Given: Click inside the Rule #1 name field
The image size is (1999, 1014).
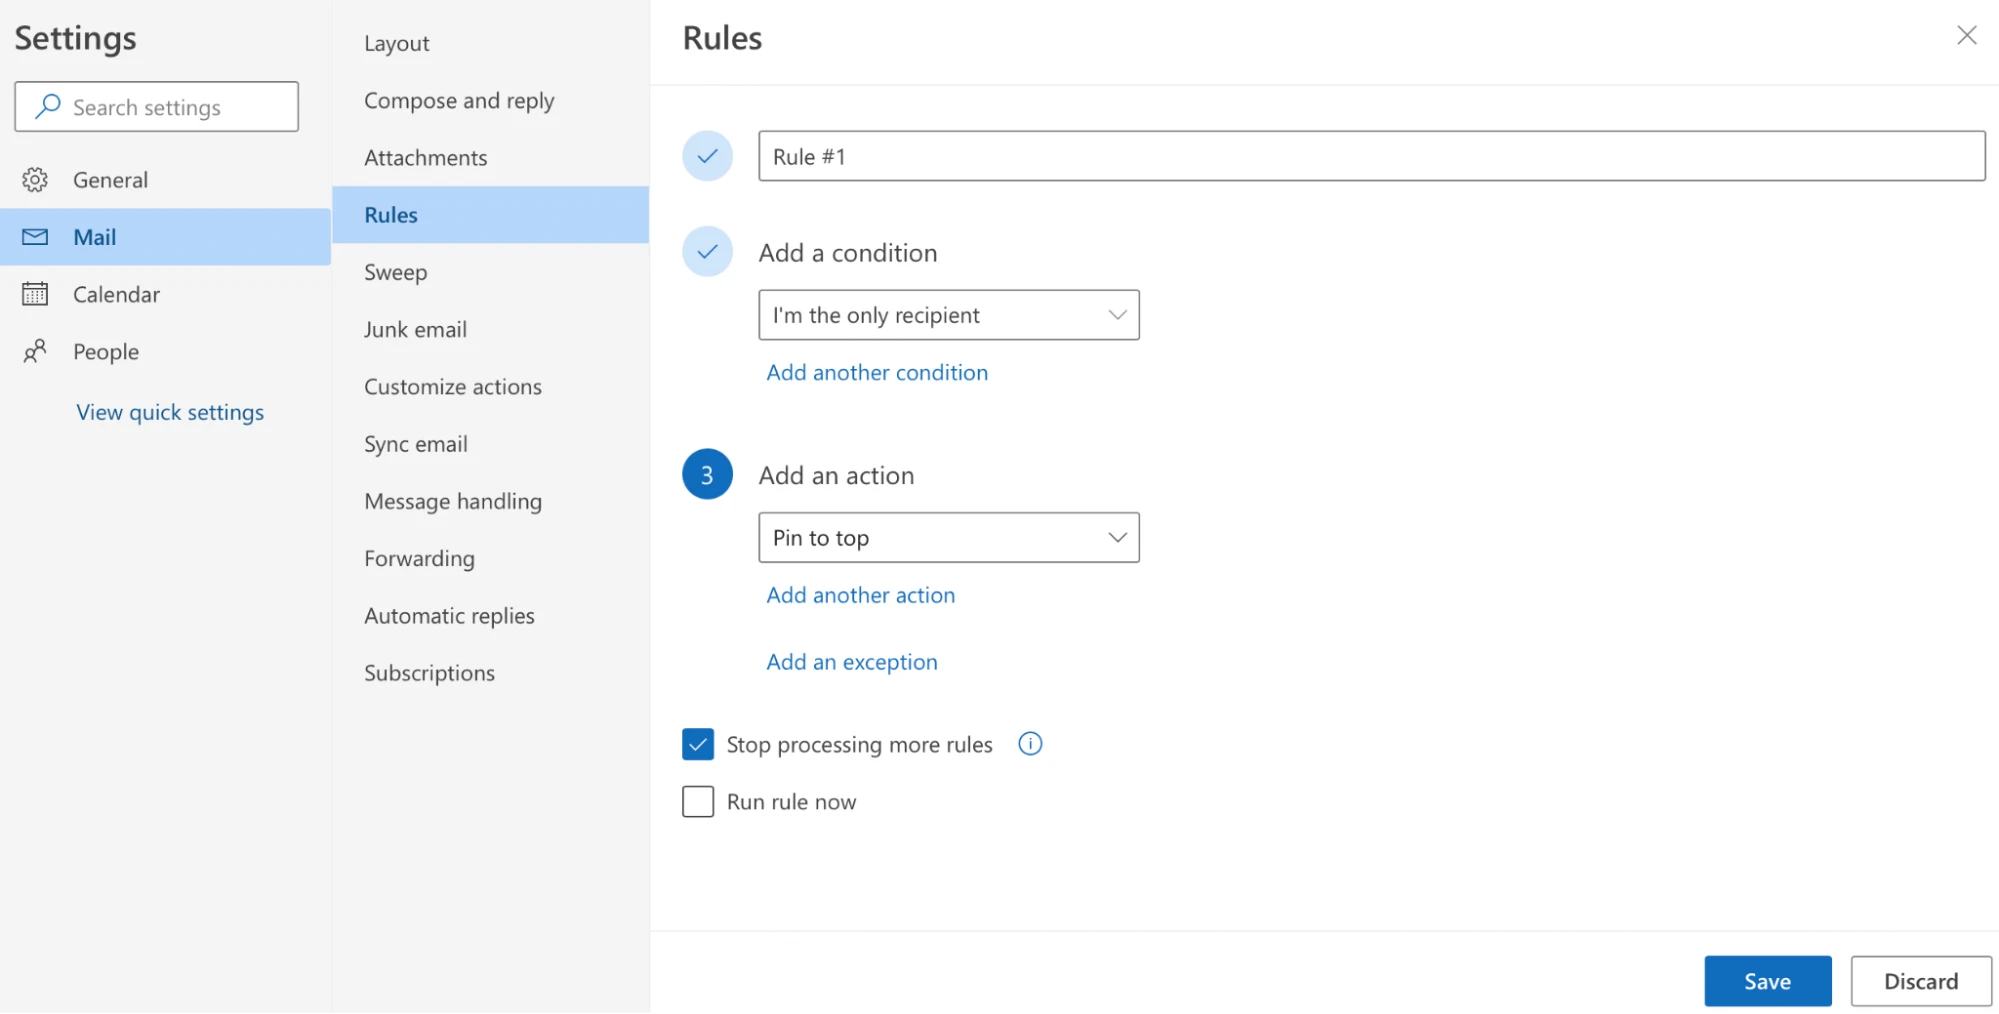Looking at the screenshot, I should click(x=1100, y=156).
